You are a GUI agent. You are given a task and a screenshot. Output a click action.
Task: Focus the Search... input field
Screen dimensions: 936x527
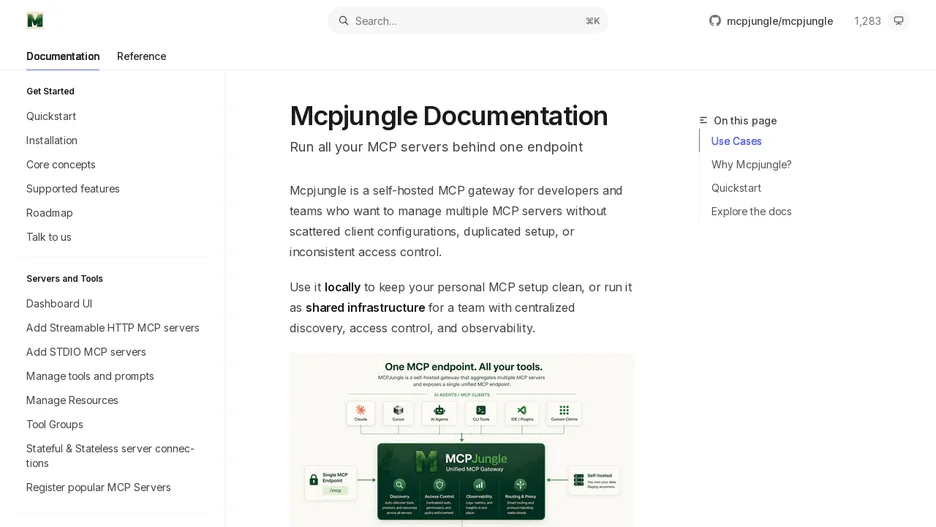pyautogui.click(x=468, y=21)
